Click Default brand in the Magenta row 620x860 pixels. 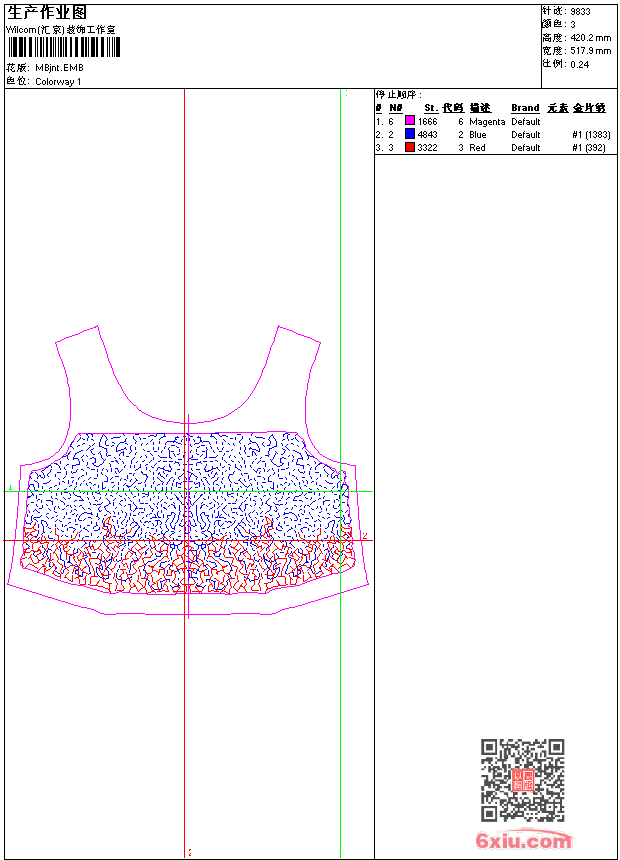click(526, 122)
